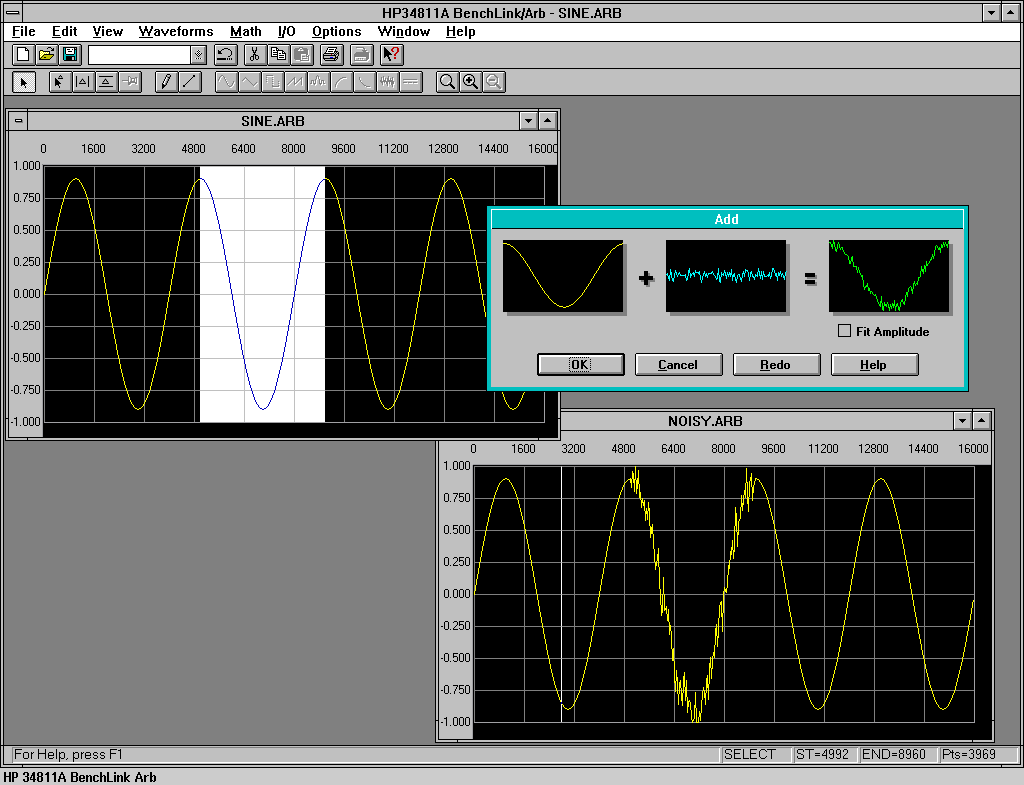This screenshot has width=1024, height=785.
Task: Click the green result preview in Add dialog
Action: [x=889, y=276]
